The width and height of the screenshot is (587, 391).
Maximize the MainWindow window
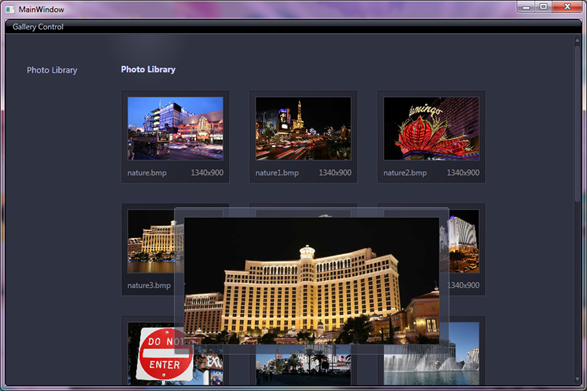543,7
